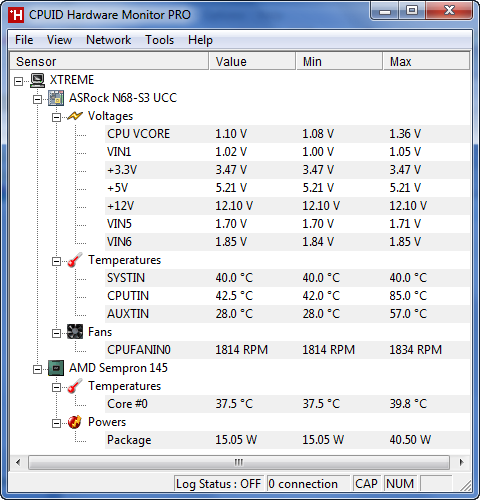The height and width of the screenshot is (500, 480).
Task: Click the Max column header
Action: pos(427,61)
